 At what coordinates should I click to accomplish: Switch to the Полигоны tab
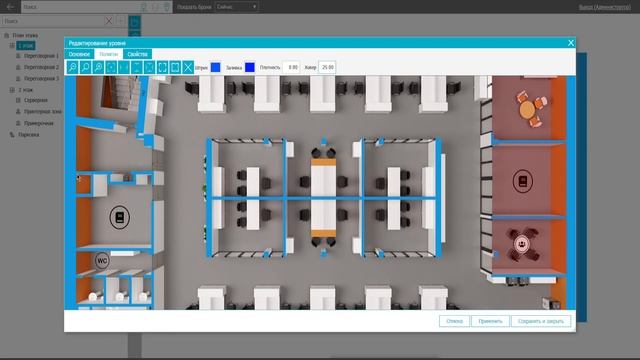click(x=109, y=54)
